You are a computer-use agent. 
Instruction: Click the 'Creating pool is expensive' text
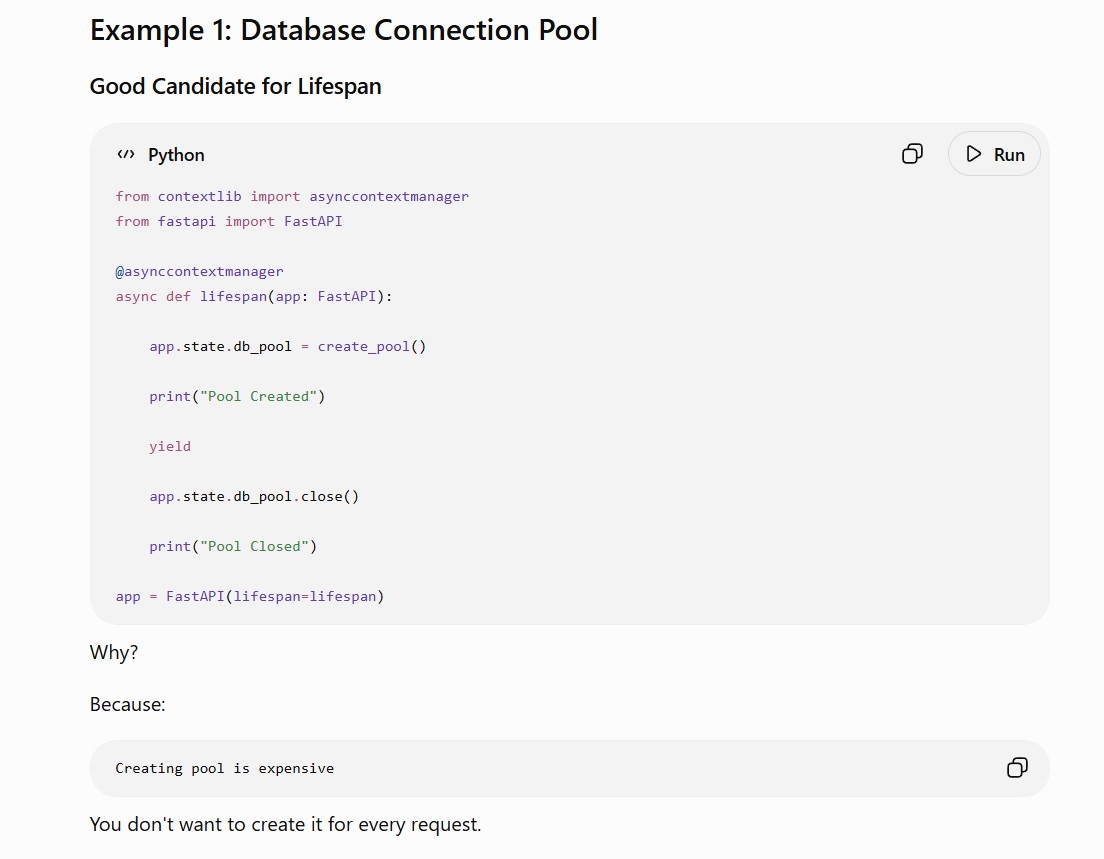[x=225, y=768]
